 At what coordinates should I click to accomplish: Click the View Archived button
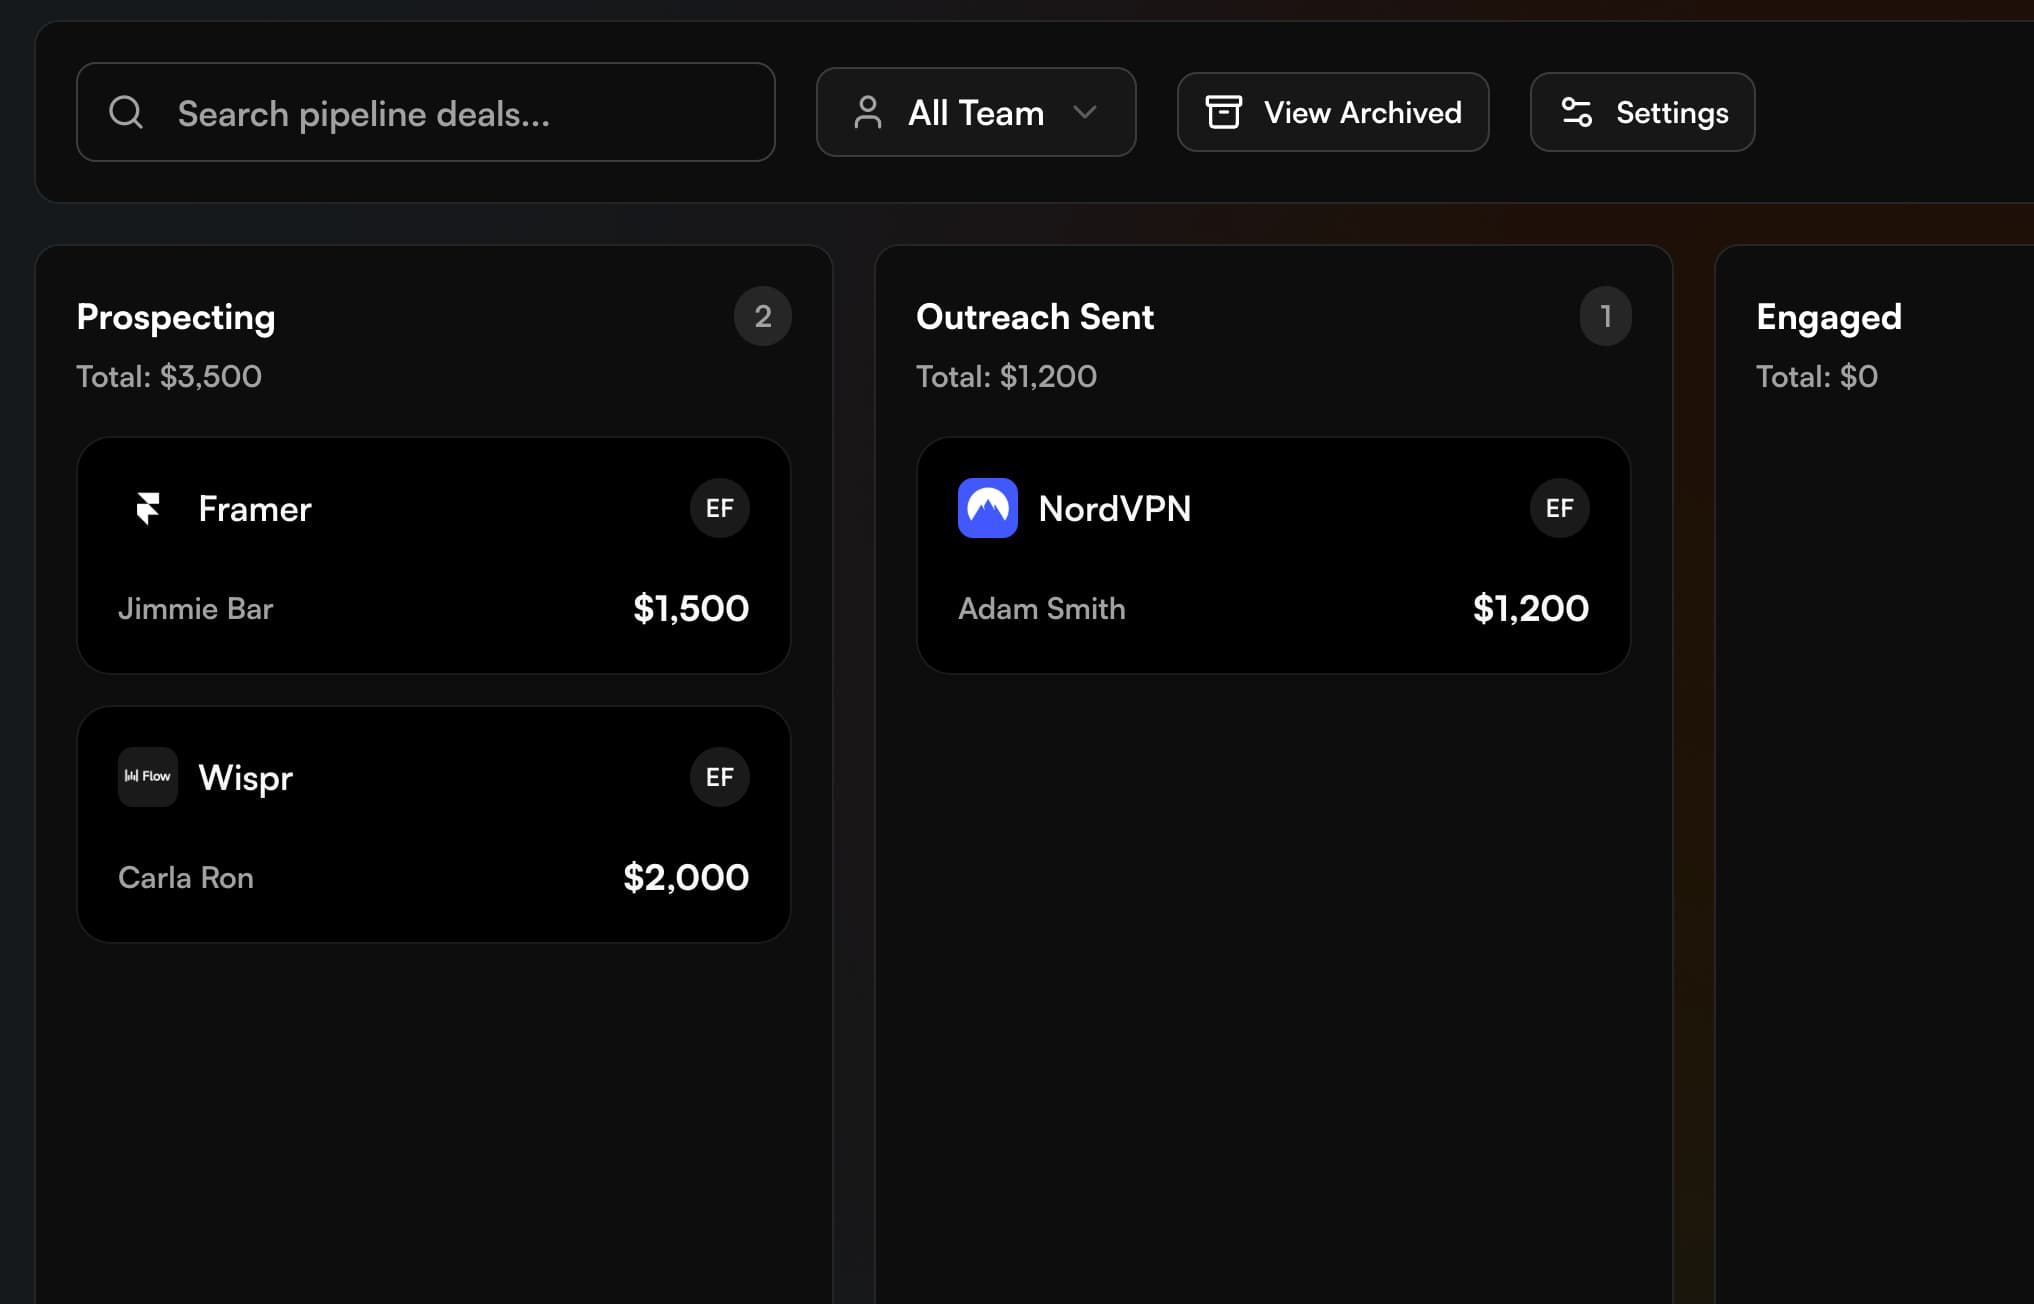(1332, 112)
